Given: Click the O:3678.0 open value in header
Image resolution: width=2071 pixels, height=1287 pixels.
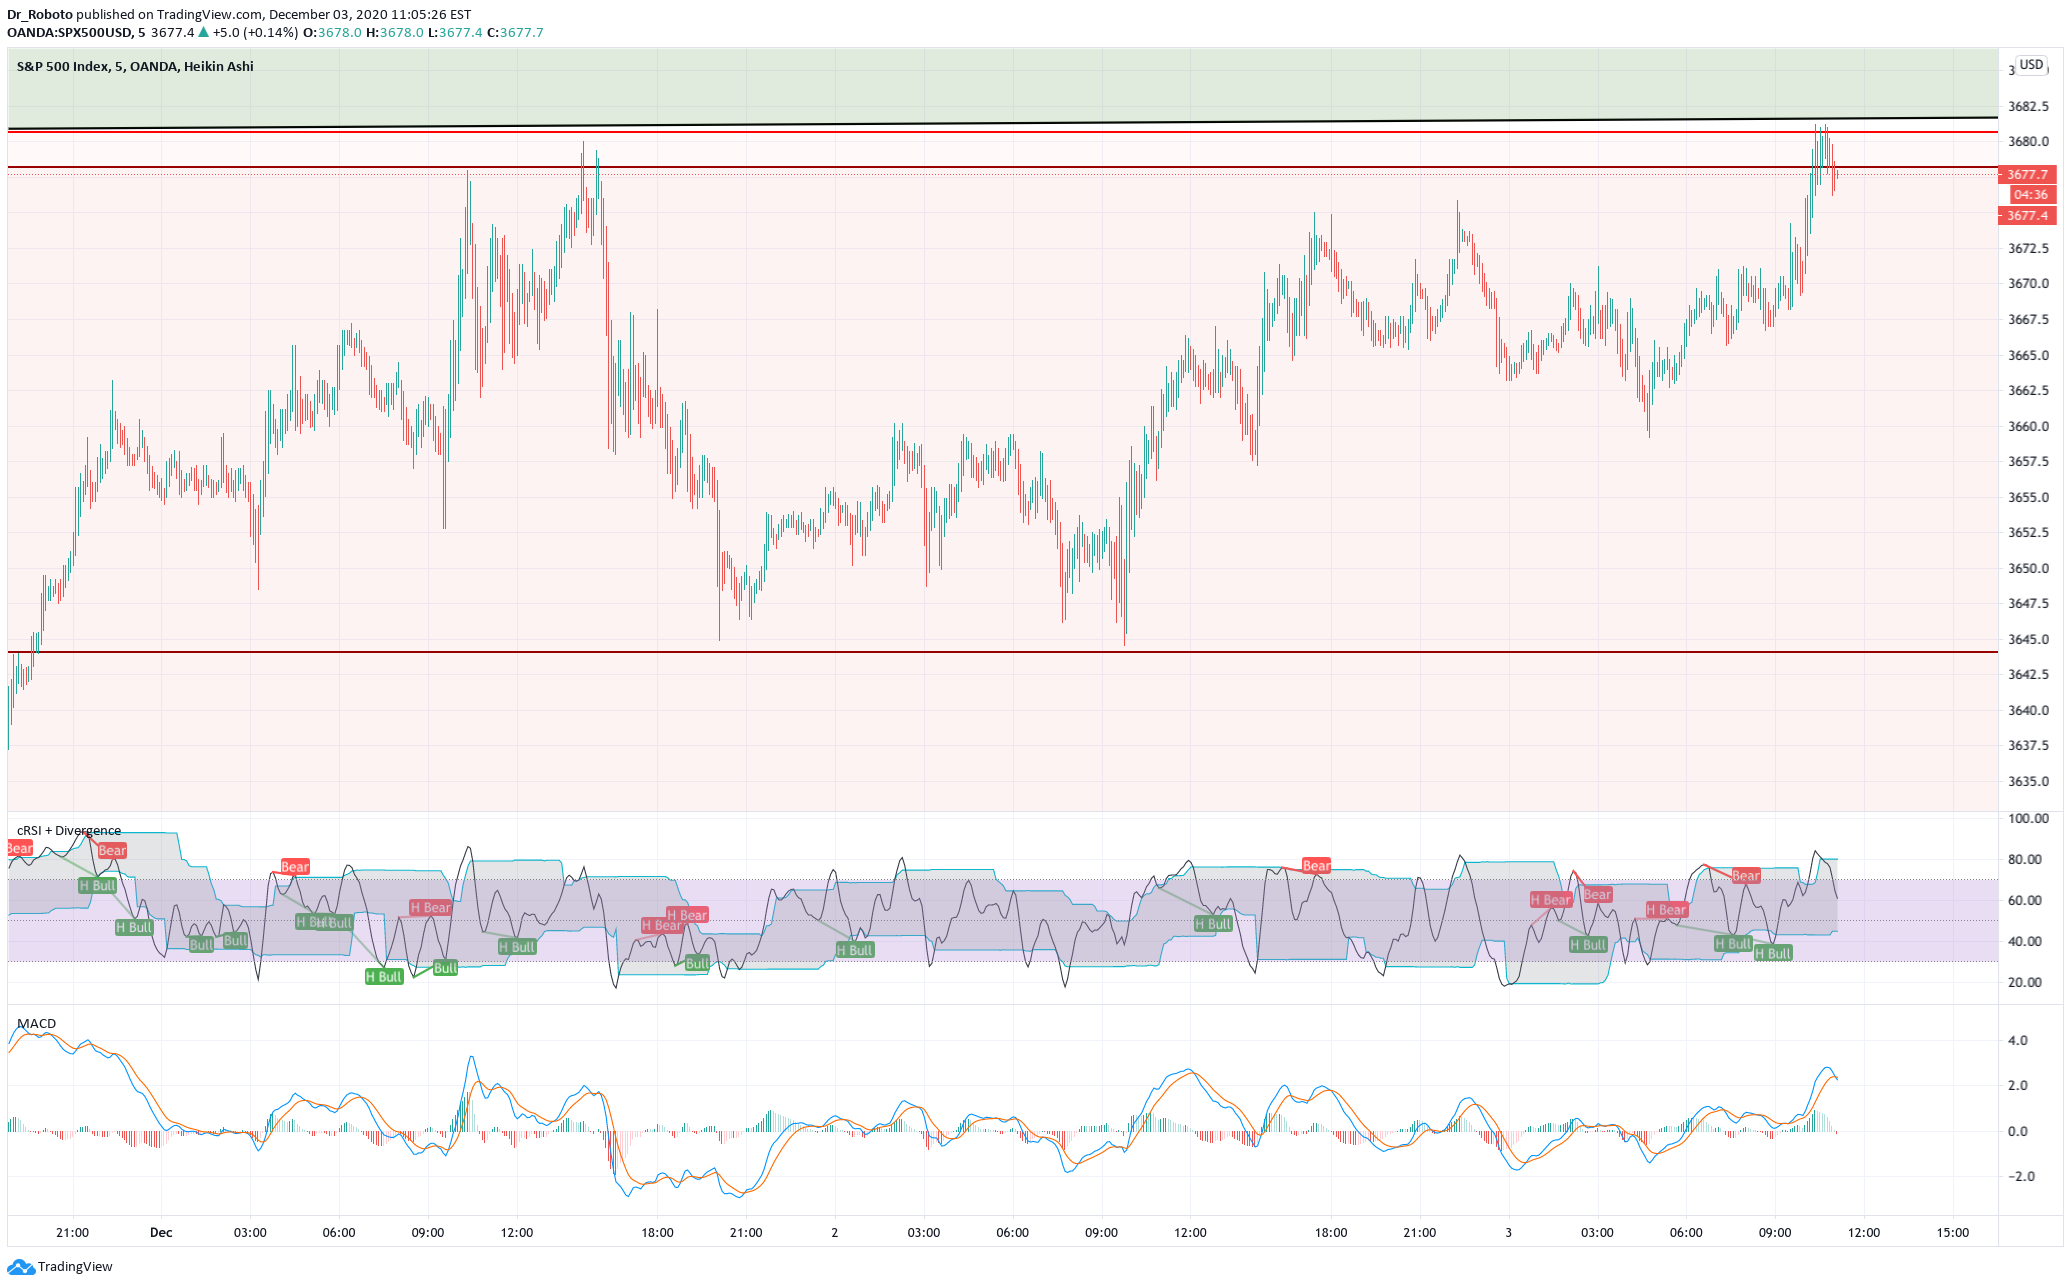Looking at the screenshot, I should pos(332,32).
